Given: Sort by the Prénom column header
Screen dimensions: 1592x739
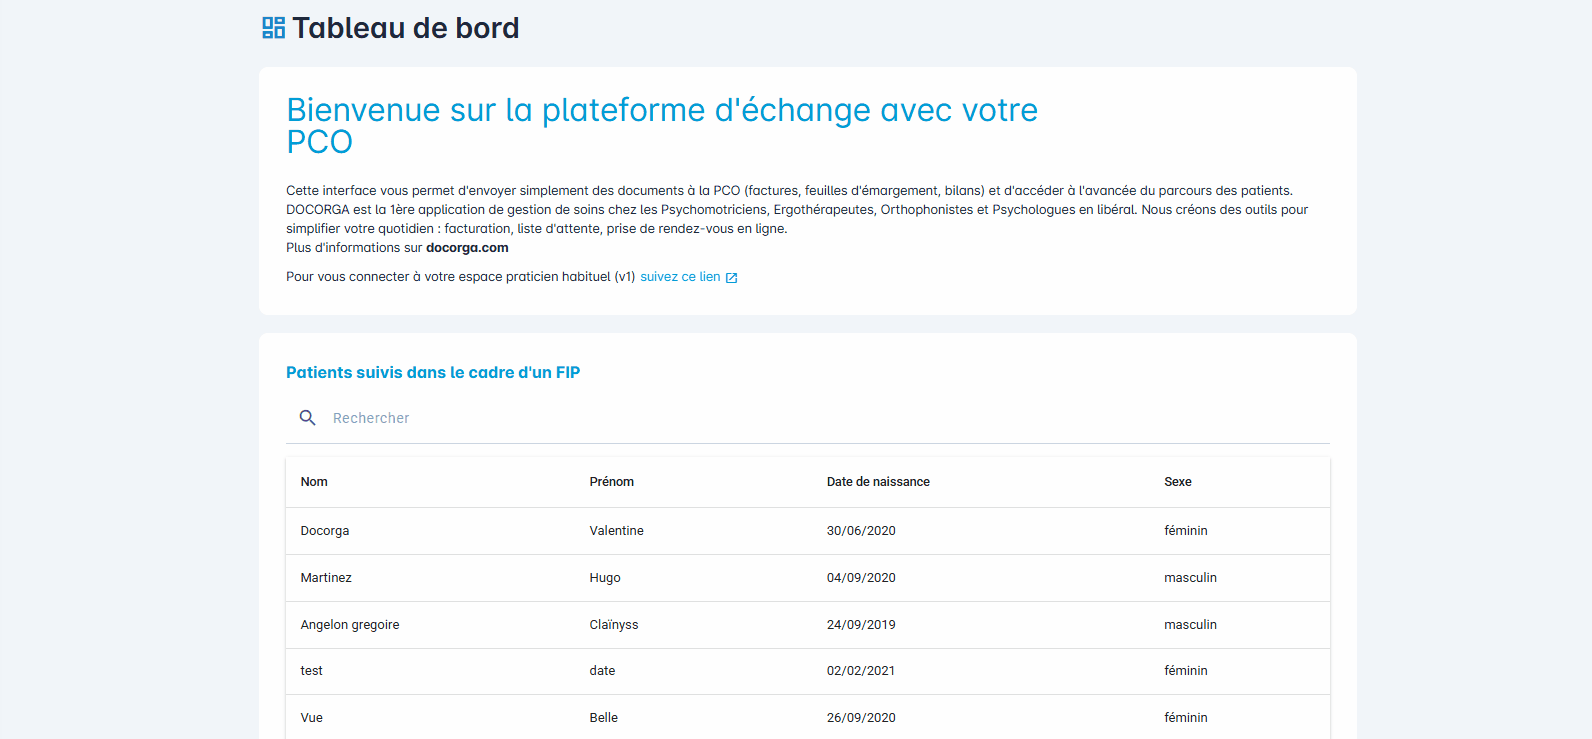Looking at the screenshot, I should tap(612, 482).
